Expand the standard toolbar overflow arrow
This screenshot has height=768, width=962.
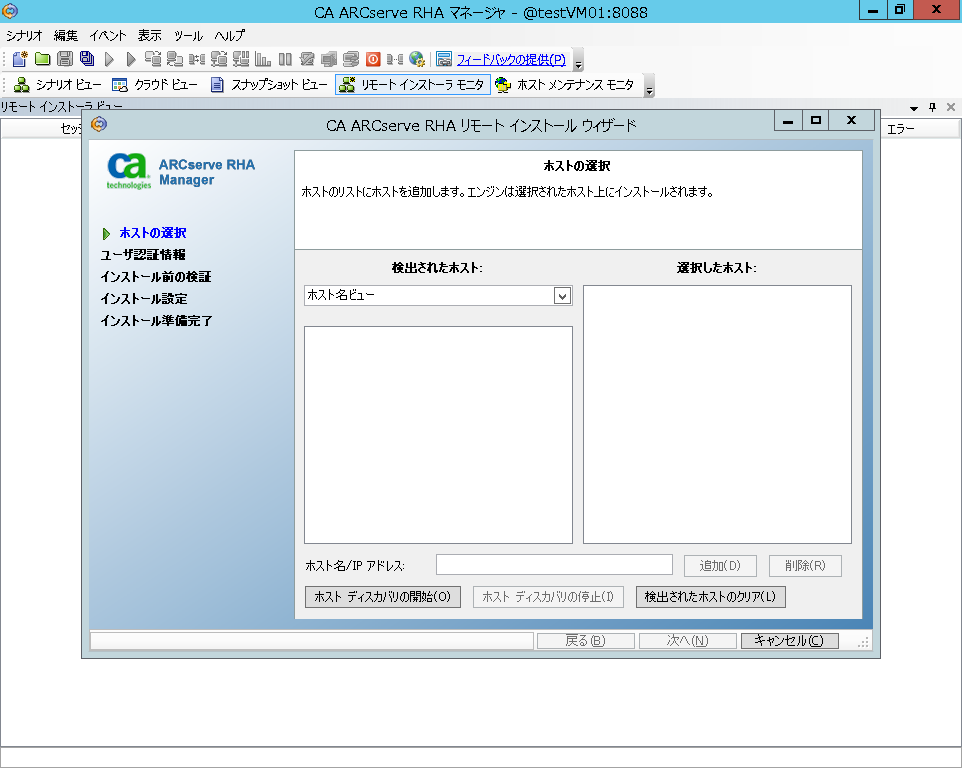pos(578,60)
